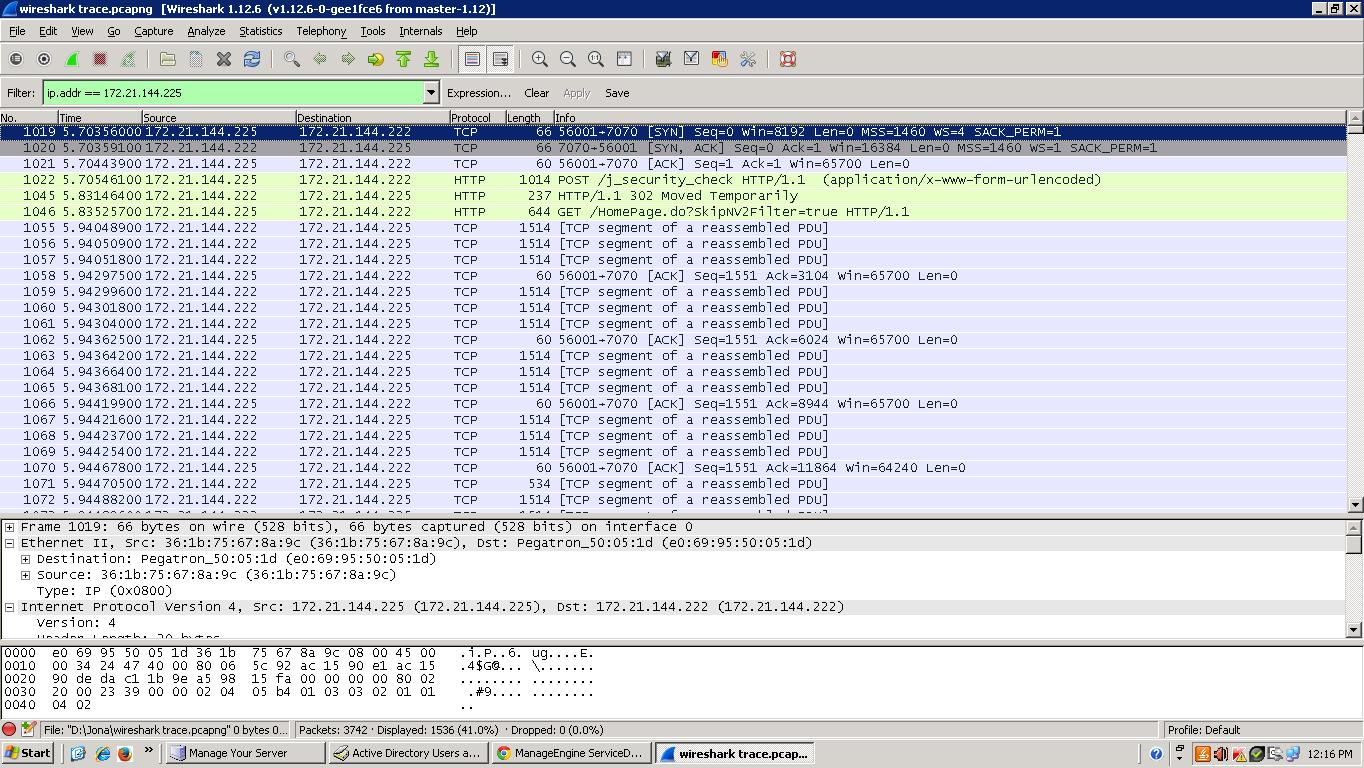Screen dimensions: 1364x768
Task: Select packet 1022 POST /j_security_check
Action: [673, 180]
